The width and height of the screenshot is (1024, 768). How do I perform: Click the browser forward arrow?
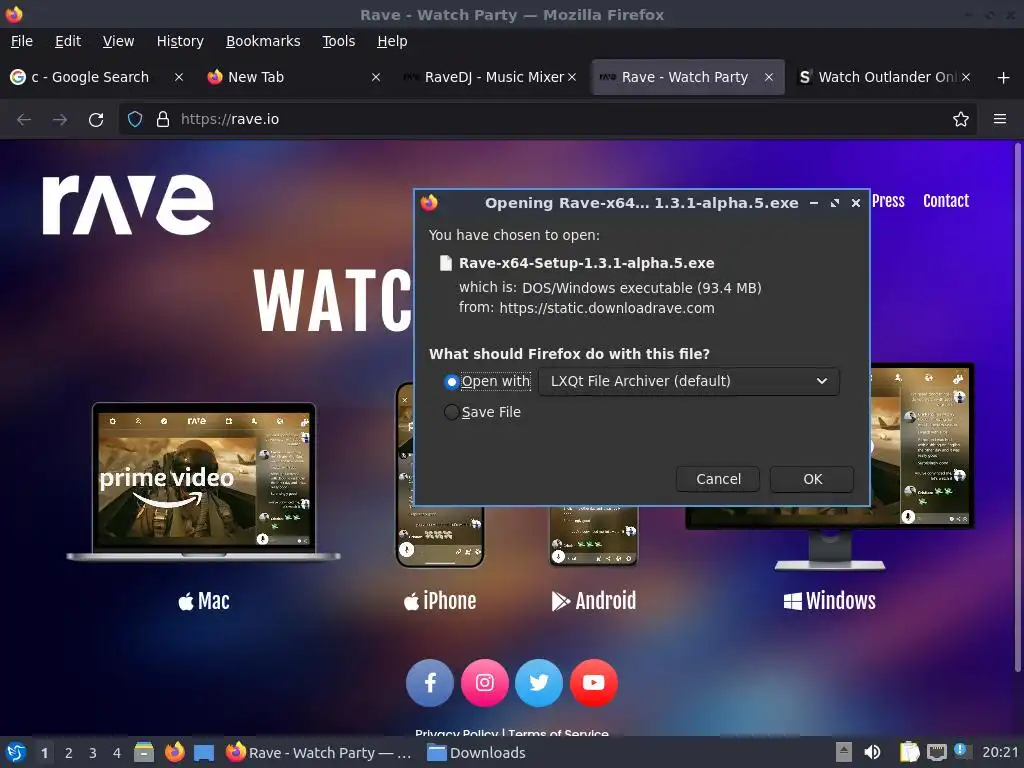coord(59,120)
